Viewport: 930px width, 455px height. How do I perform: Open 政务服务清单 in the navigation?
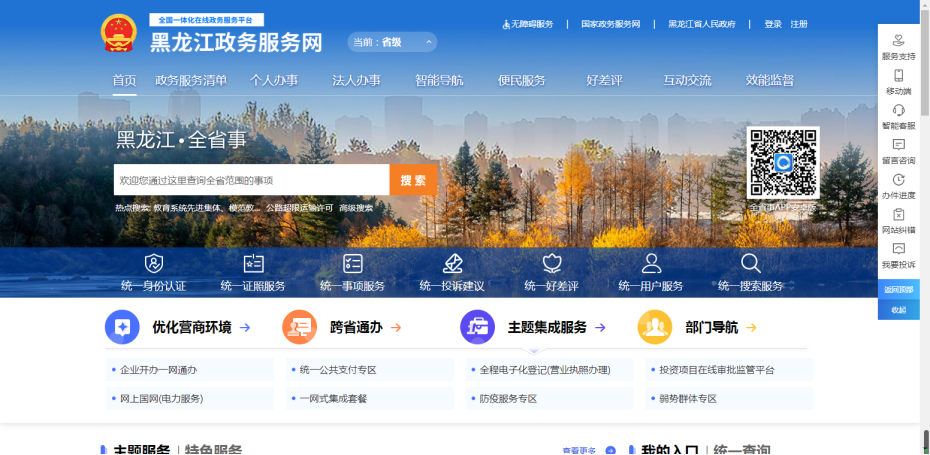[191, 81]
